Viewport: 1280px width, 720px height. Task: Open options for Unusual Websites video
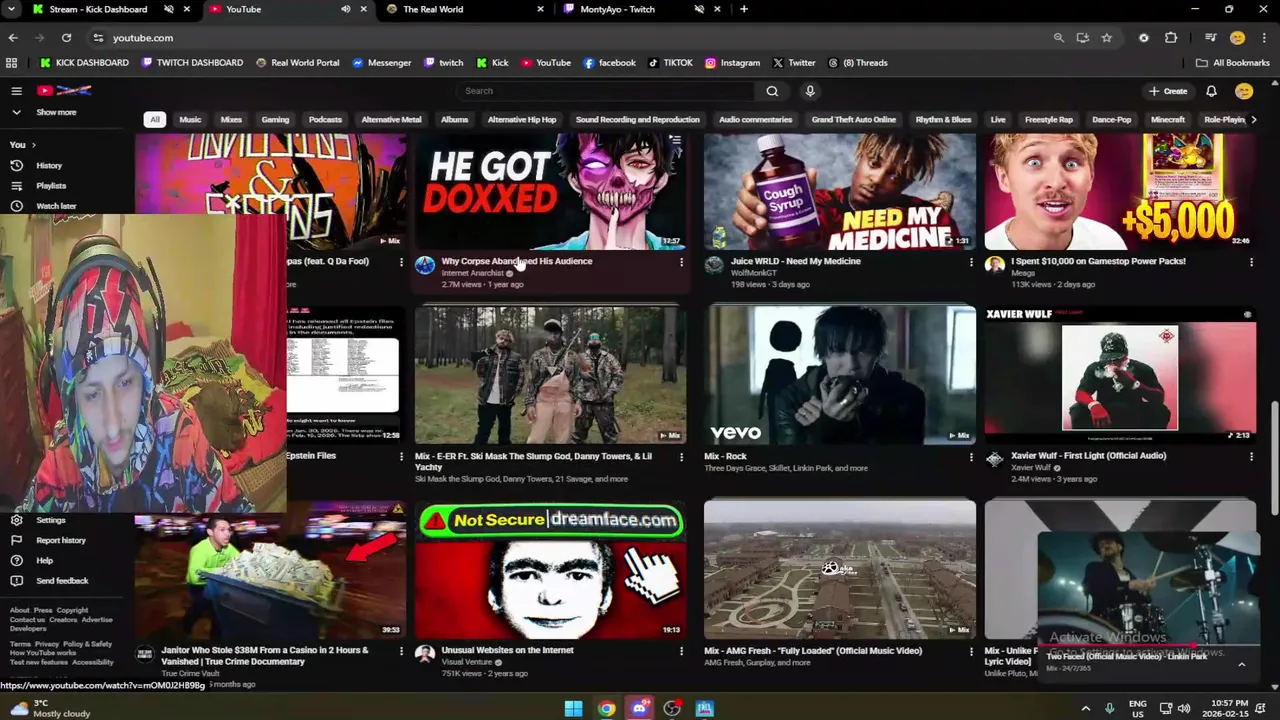[681, 651]
